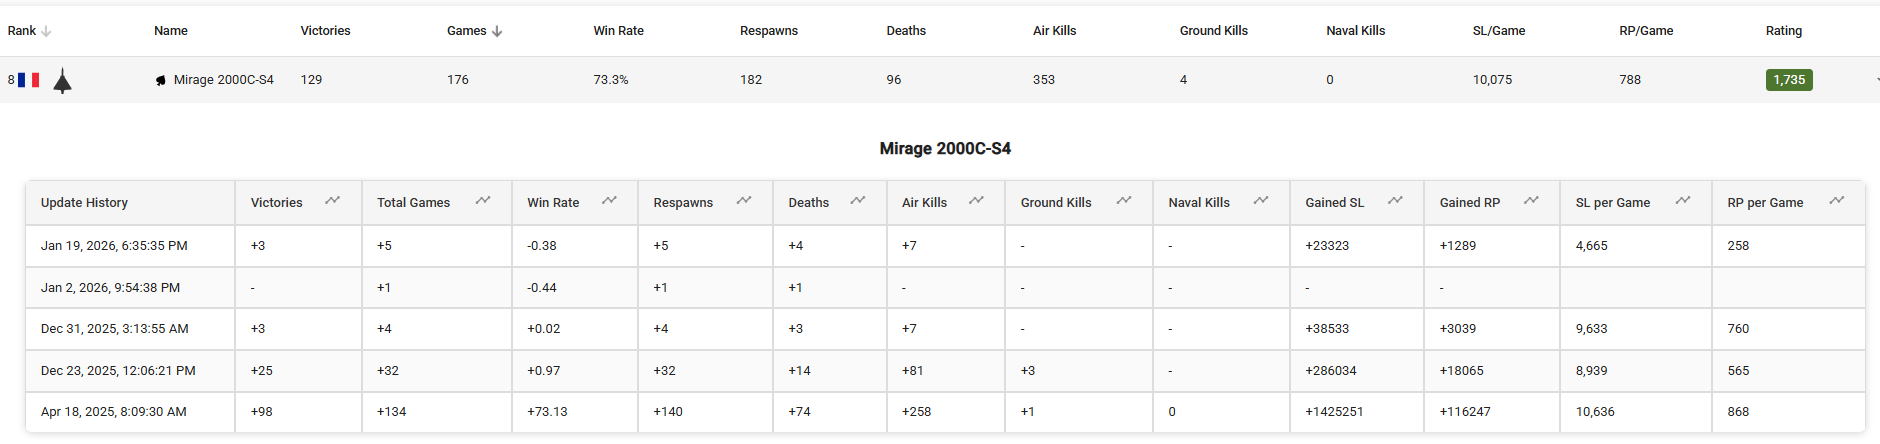This screenshot has width=1880, height=444.
Task: Show the Win Rate trend graph icon
Action: [x=609, y=201]
